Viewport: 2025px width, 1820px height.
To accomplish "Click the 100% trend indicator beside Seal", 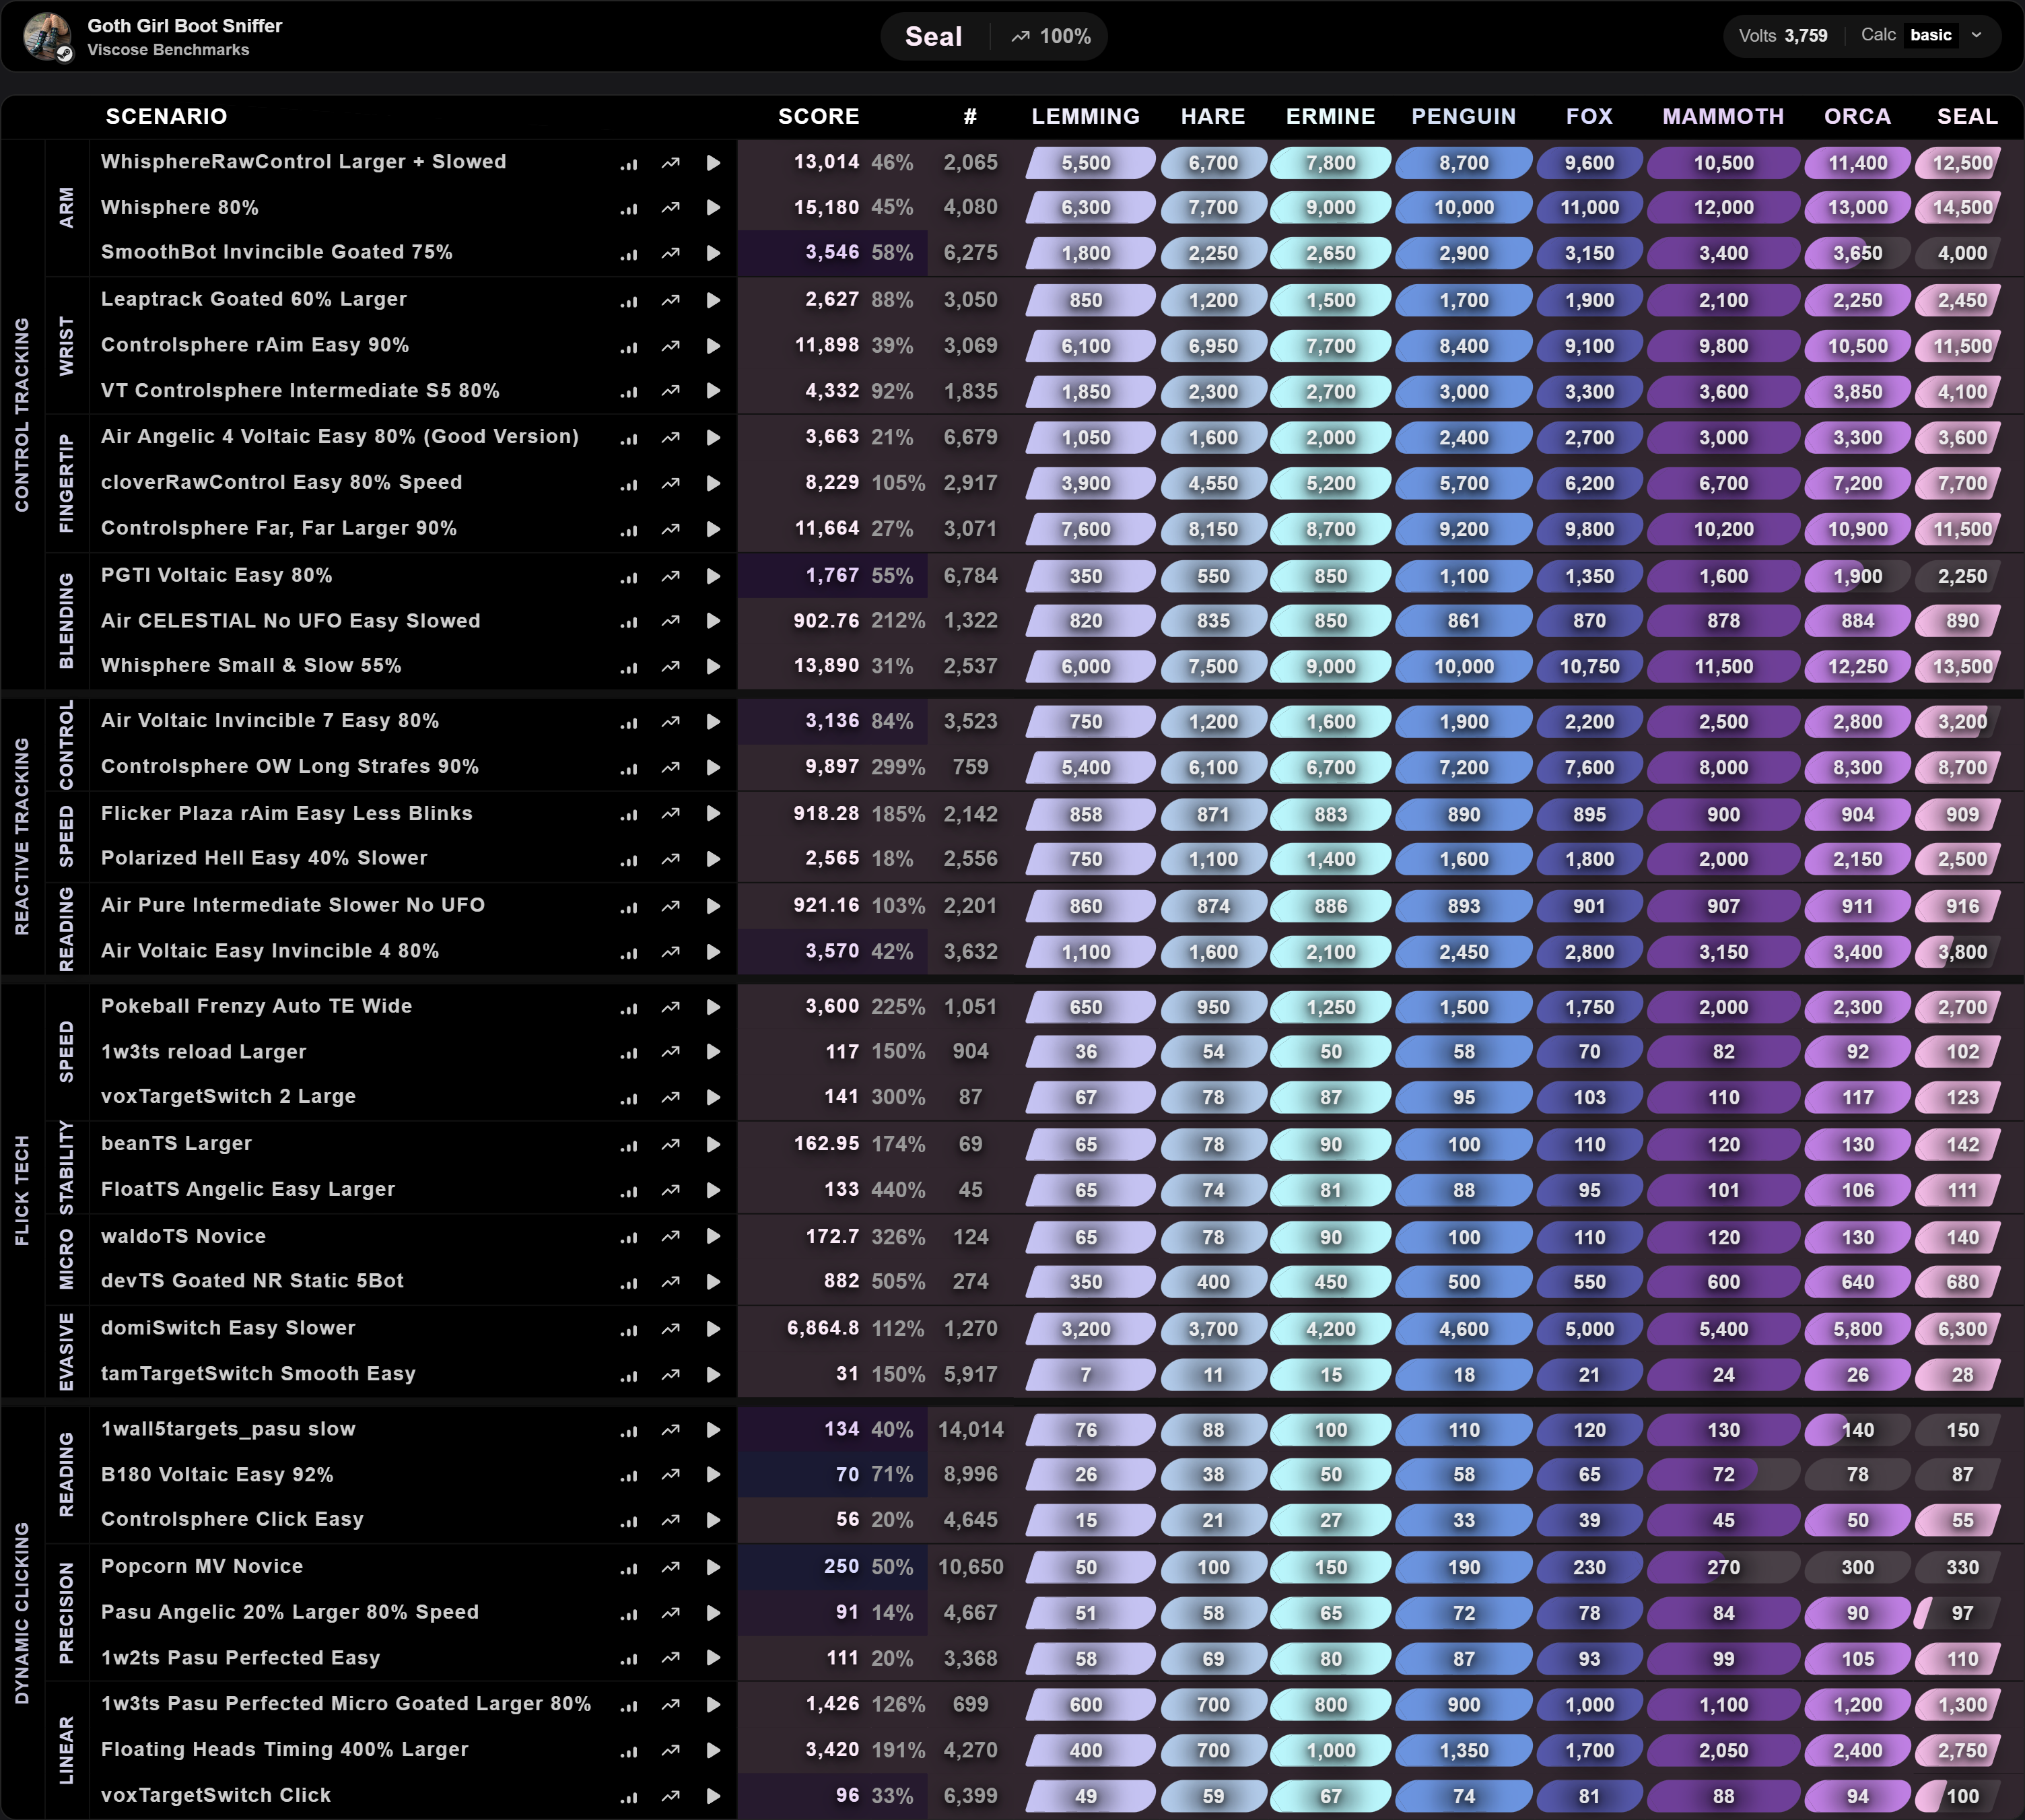I will click(x=1050, y=37).
